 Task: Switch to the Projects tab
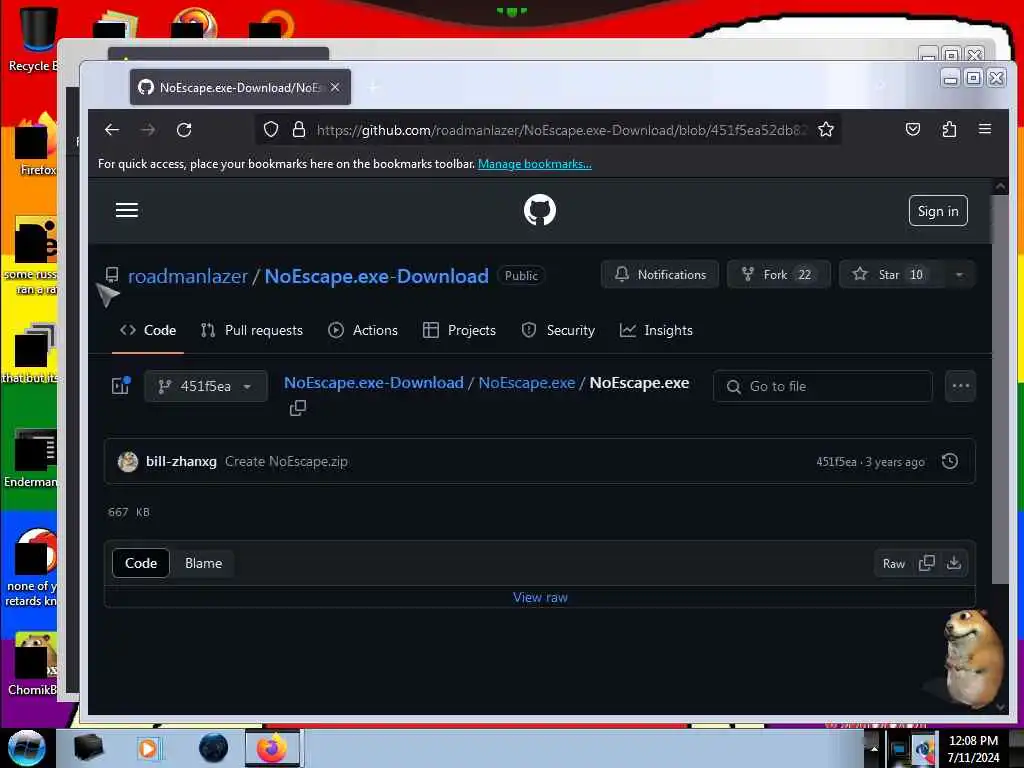pyautogui.click(x=459, y=330)
